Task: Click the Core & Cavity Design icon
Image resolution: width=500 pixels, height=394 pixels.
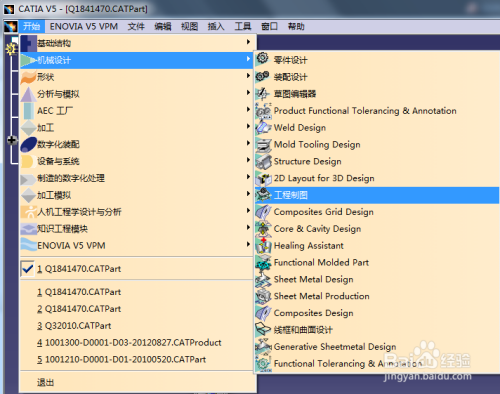Action: [x=263, y=229]
